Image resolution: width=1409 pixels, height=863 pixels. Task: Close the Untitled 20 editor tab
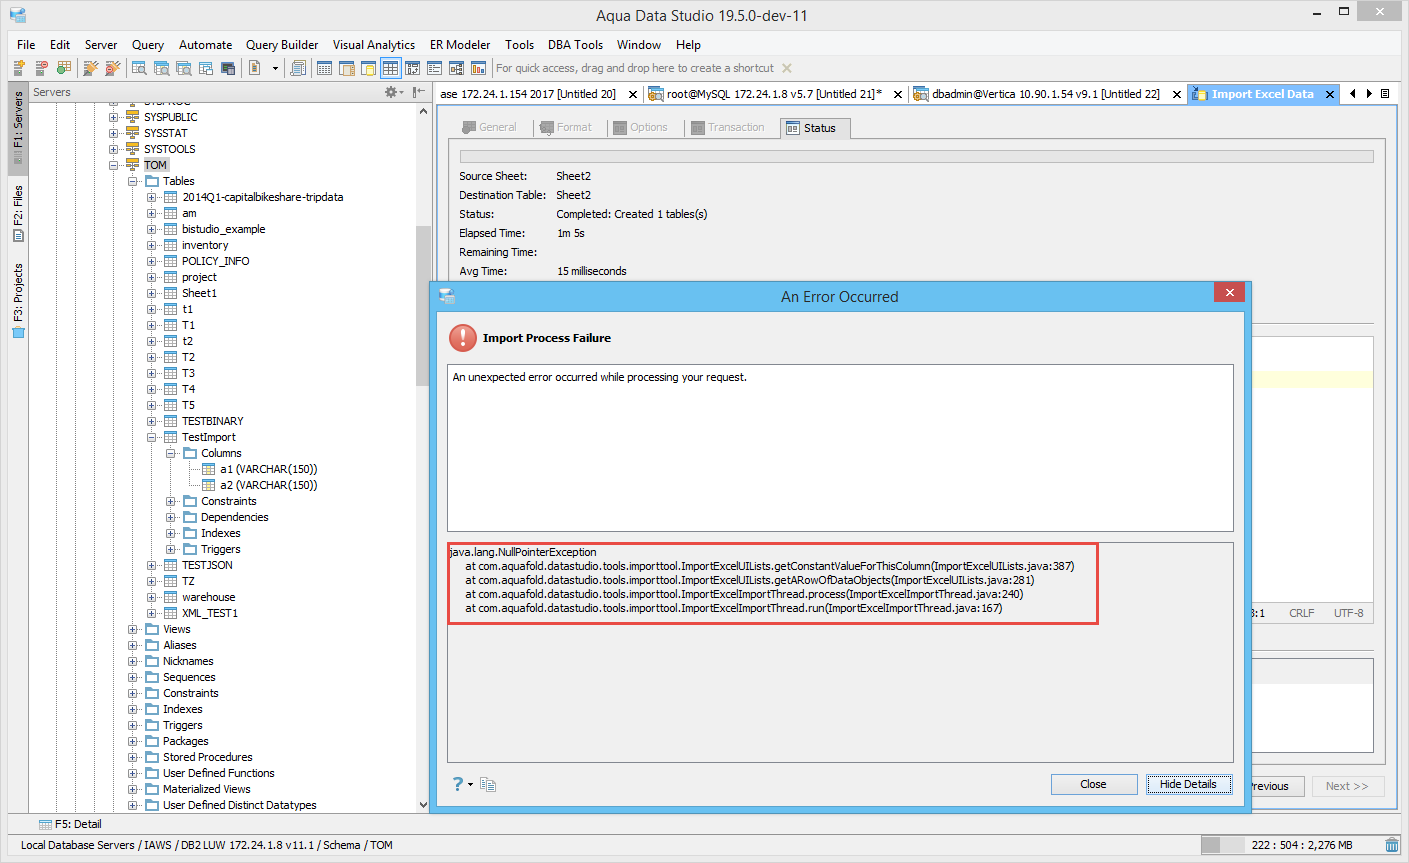click(633, 94)
